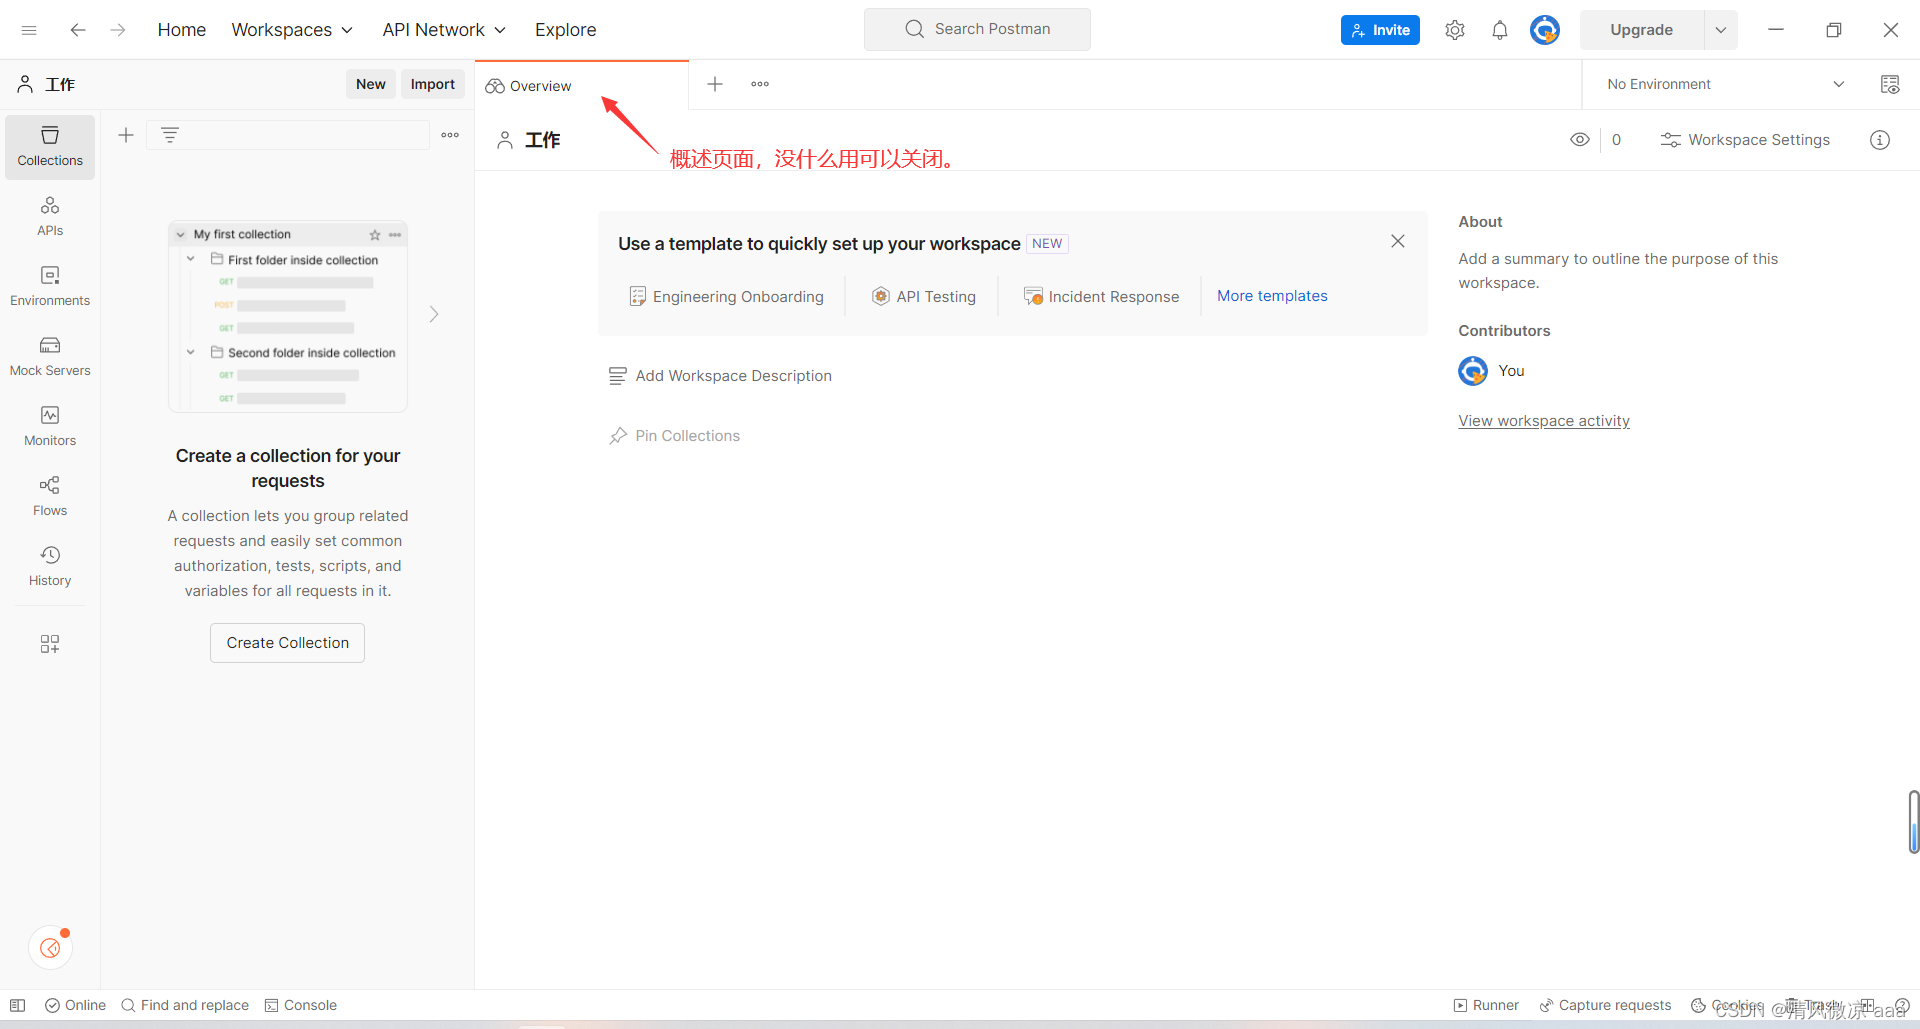Click the hamburger menu icon
This screenshot has height=1029, width=1920.
(x=29, y=30)
